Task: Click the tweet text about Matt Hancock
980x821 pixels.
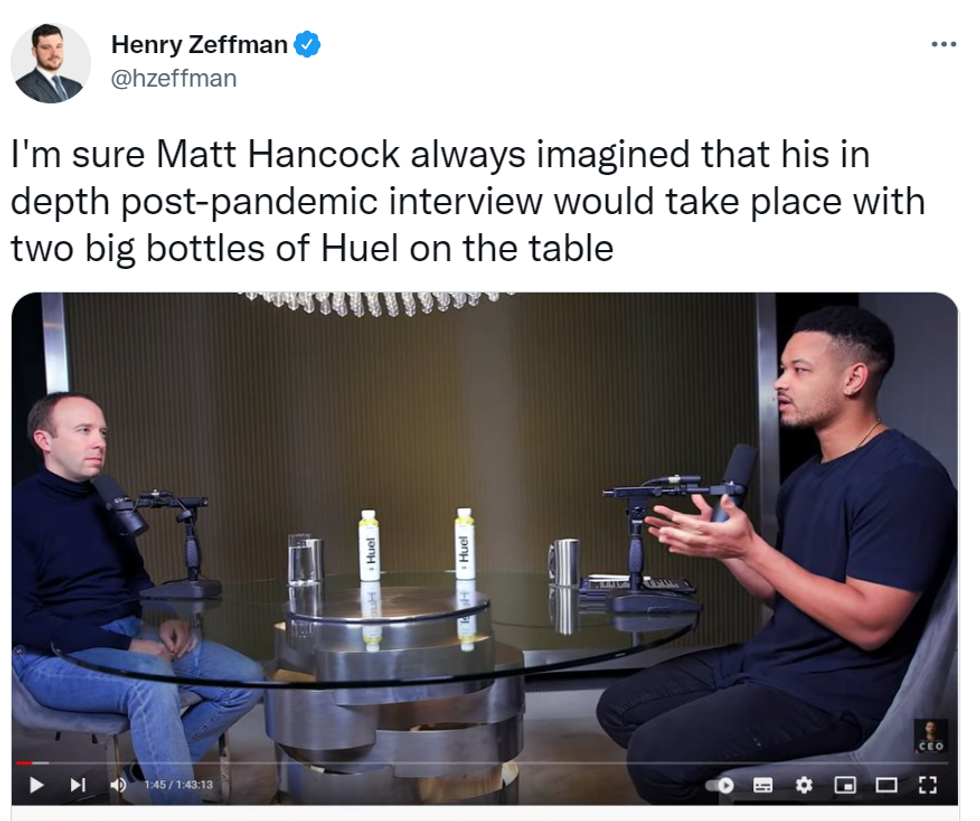Action: point(468,201)
